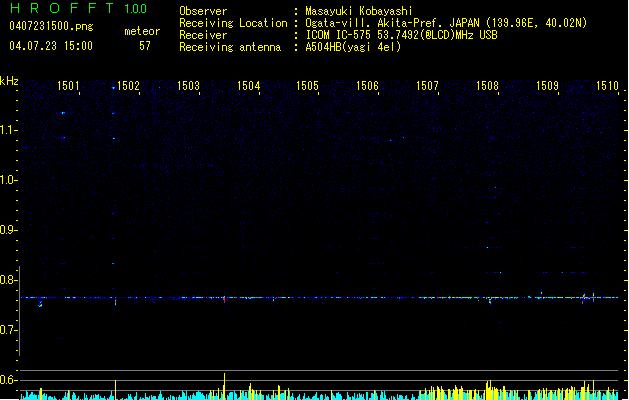
Task: Click the yellow spike in the graph below 1502
Action: pyautogui.click(x=116, y=389)
